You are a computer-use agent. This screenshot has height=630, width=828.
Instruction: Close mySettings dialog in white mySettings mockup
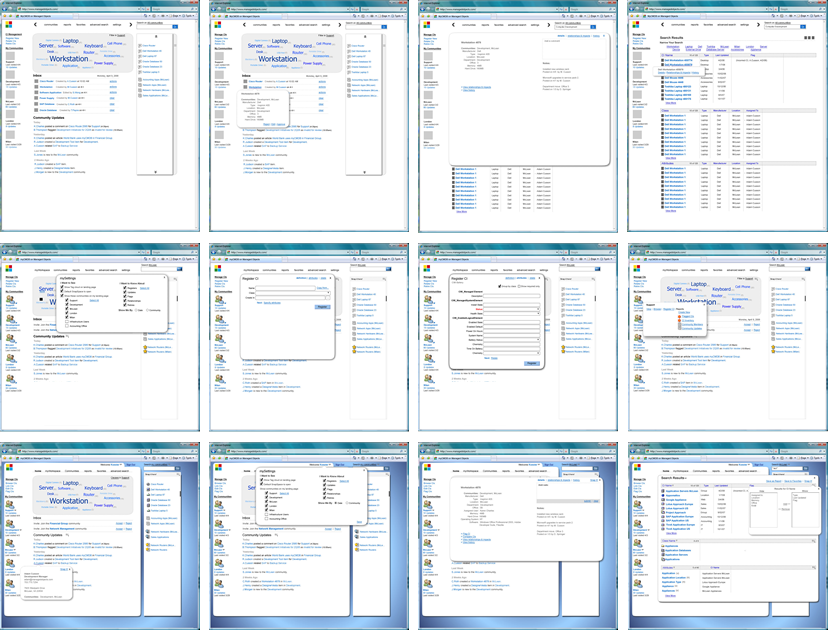point(165,277)
